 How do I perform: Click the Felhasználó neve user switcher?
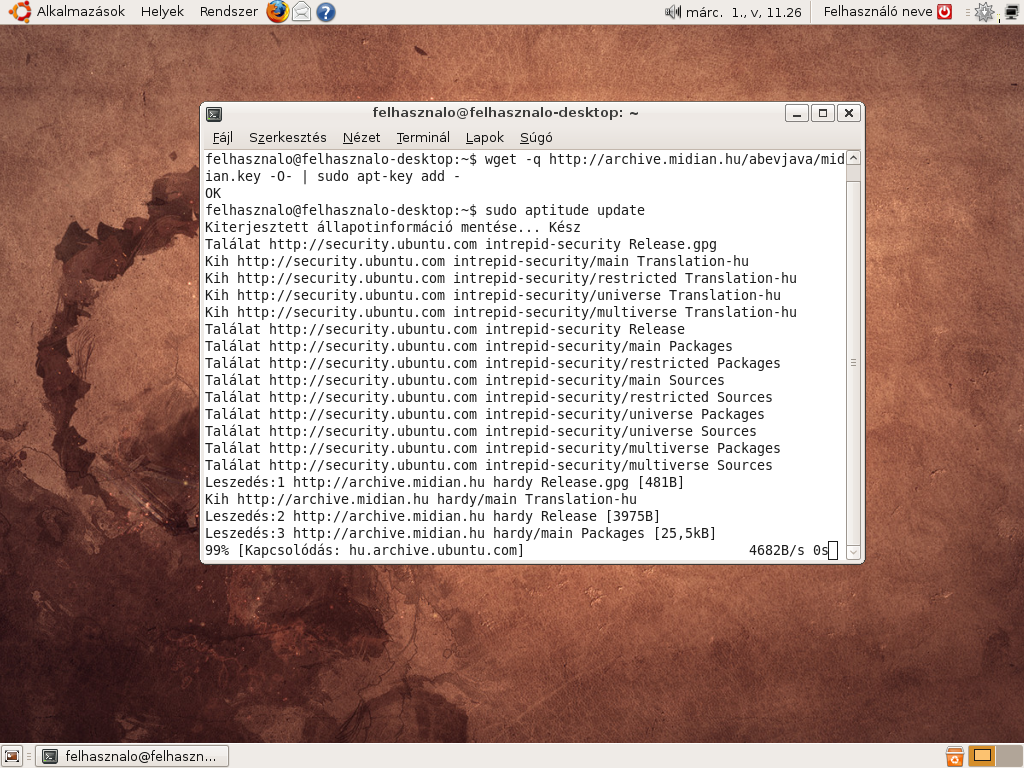click(x=878, y=11)
